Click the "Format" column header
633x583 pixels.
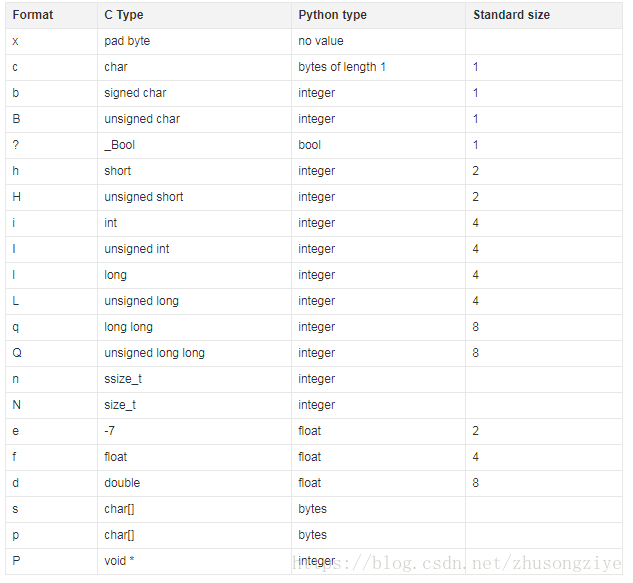pos(33,15)
